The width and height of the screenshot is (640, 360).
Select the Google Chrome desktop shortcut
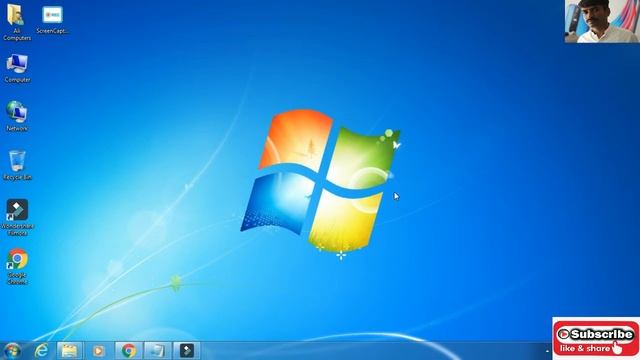[x=17, y=266]
